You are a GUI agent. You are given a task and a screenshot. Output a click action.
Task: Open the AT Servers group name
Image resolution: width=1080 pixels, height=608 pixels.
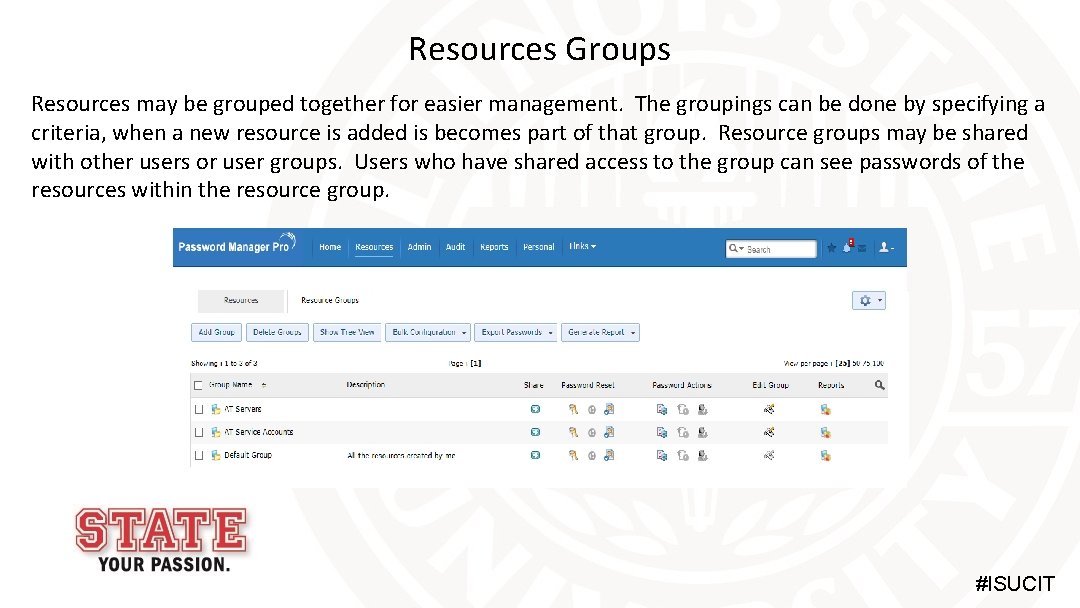pyautogui.click(x=242, y=410)
